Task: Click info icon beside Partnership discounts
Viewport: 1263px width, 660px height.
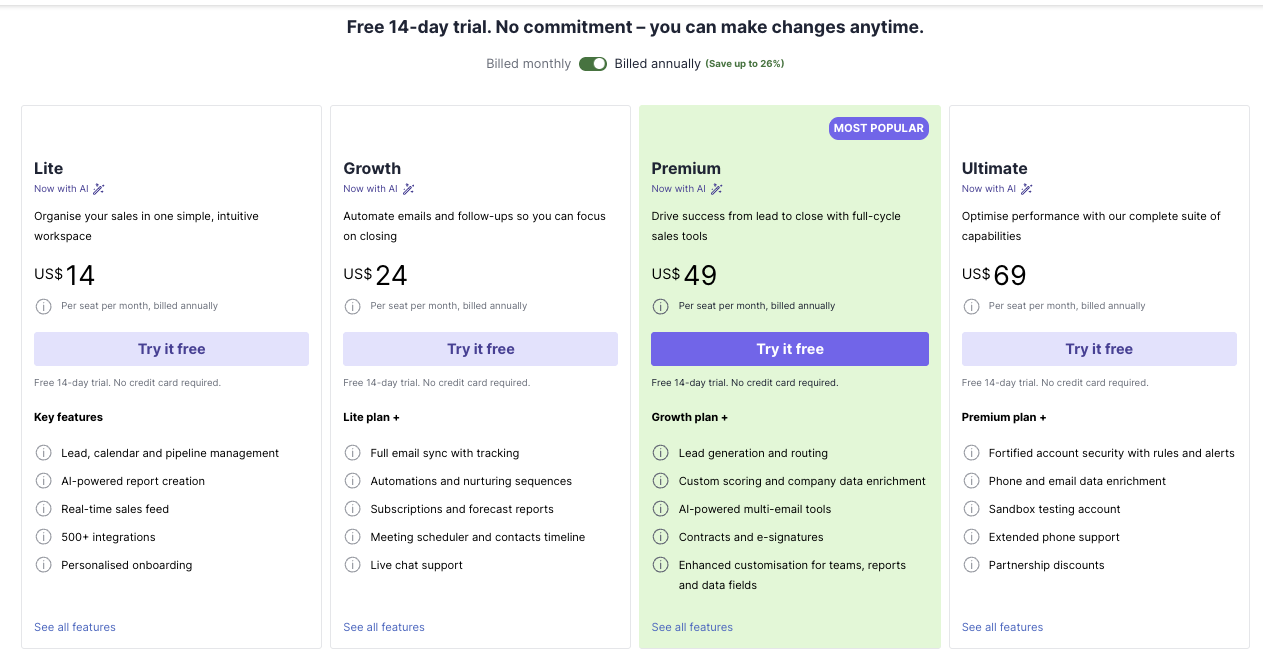Action: 971,565
